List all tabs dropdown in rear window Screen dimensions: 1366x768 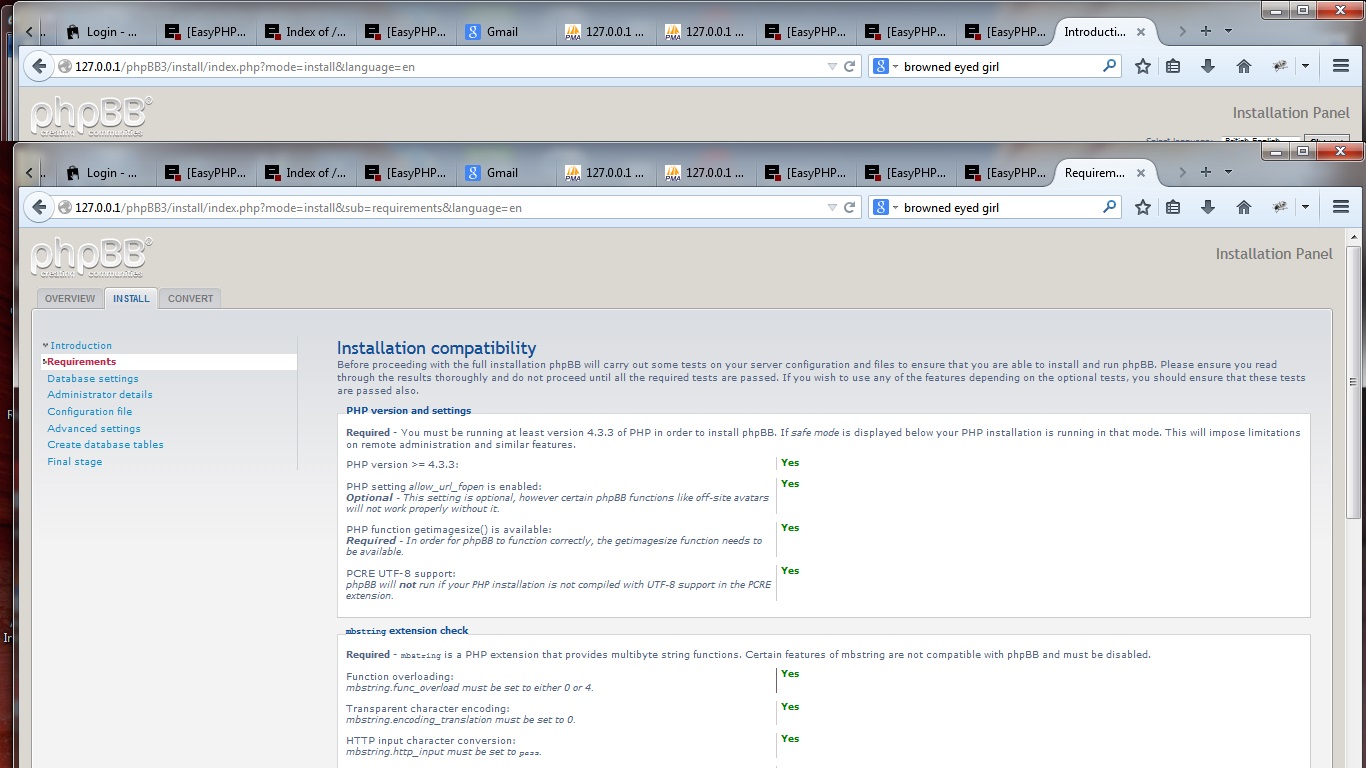(x=1228, y=31)
